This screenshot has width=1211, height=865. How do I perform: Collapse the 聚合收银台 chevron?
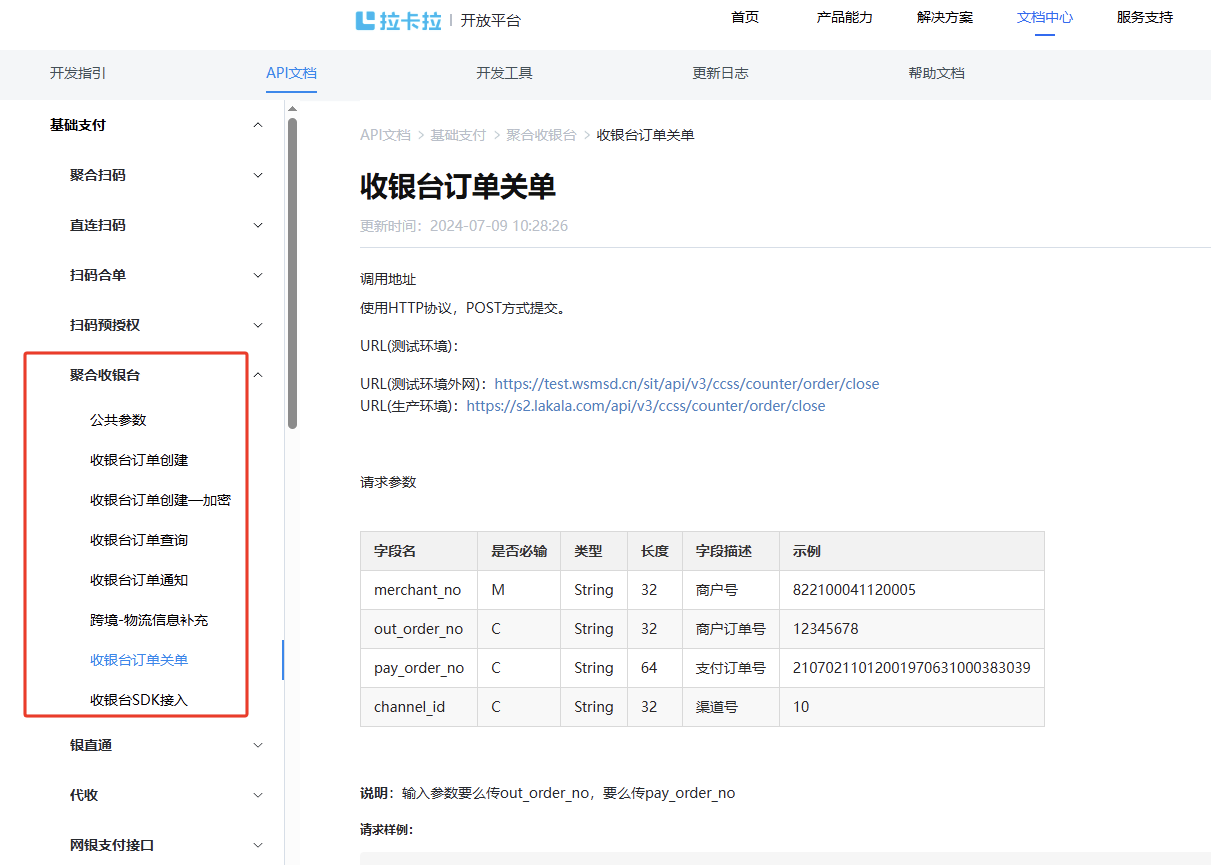click(x=258, y=375)
